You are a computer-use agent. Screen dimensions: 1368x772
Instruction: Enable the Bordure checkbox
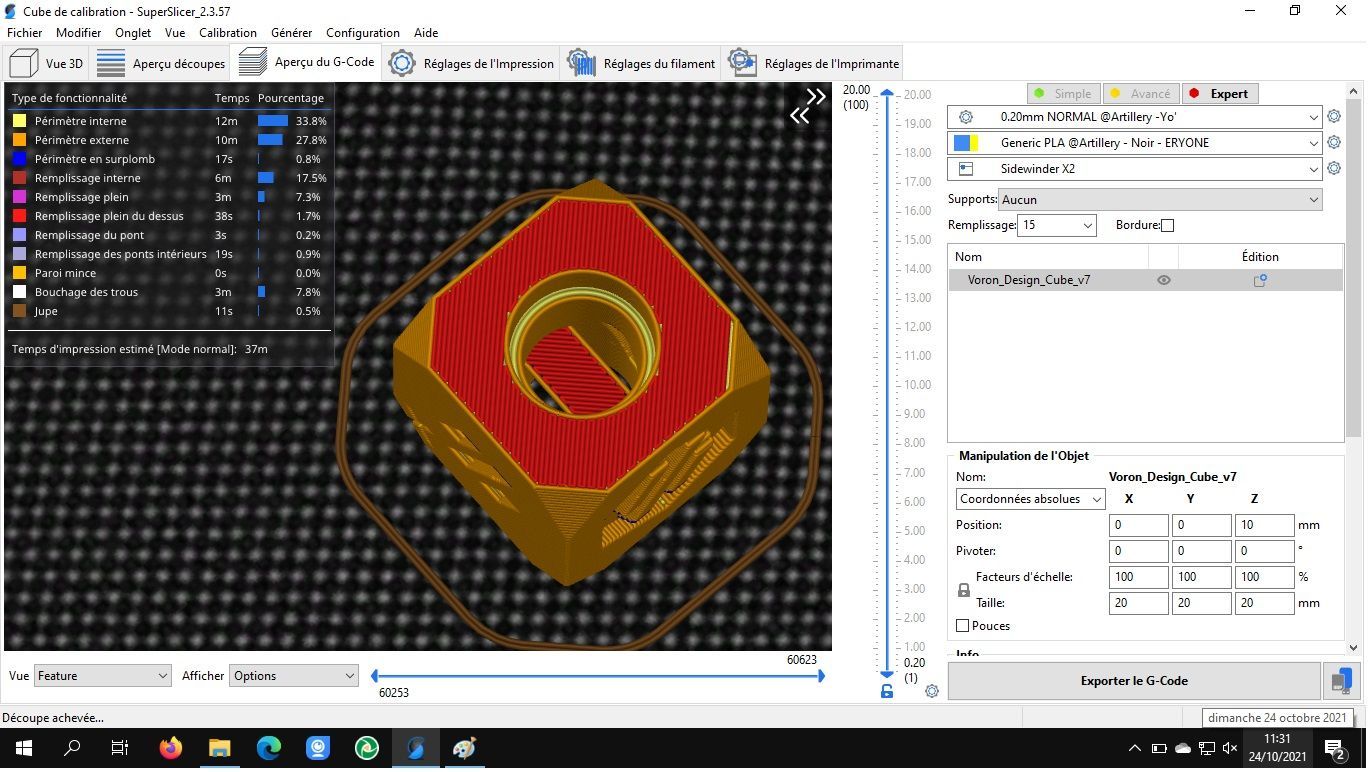[1167, 226]
